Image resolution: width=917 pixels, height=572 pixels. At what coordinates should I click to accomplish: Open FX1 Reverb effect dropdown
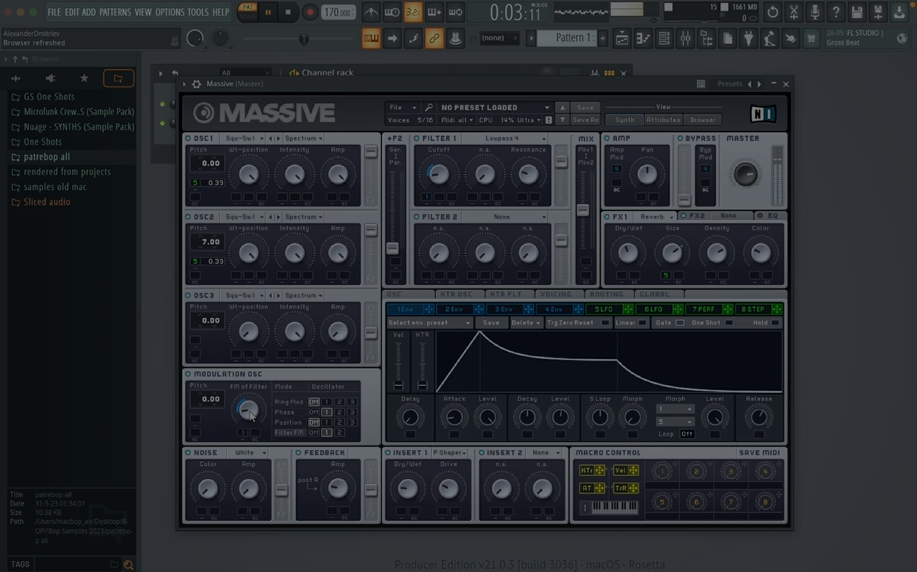coord(655,216)
